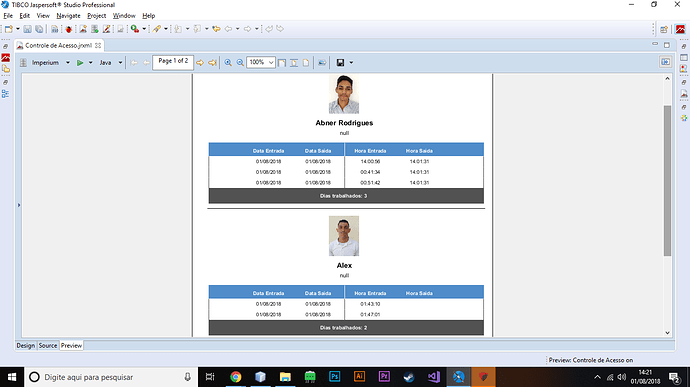The width and height of the screenshot is (690, 387).
Task: Zoom out of the report preview
Action: [x=240, y=63]
